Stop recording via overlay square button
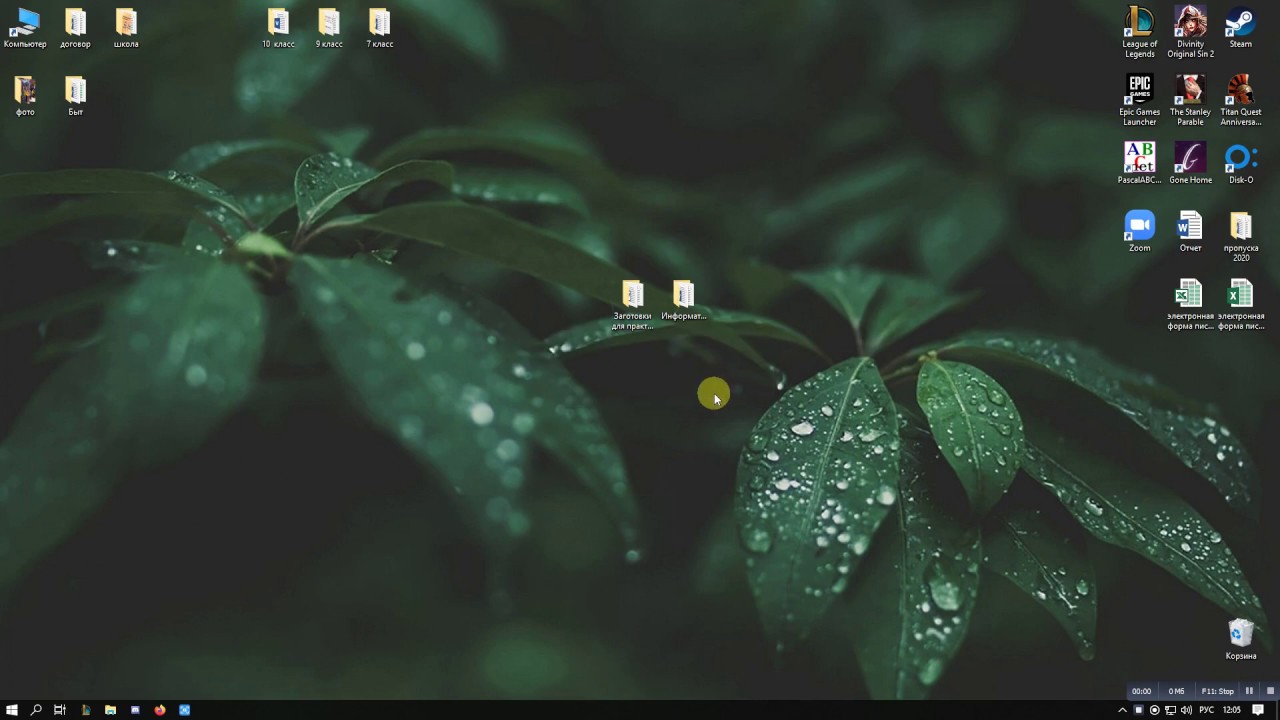This screenshot has width=1280, height=720. 1270,691
